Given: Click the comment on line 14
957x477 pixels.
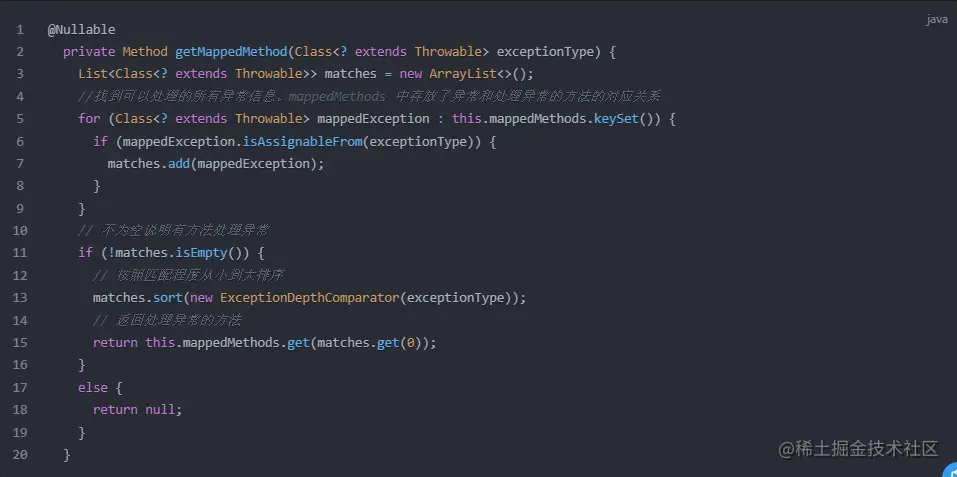Looking at the screenshot, I should [167, 320].
